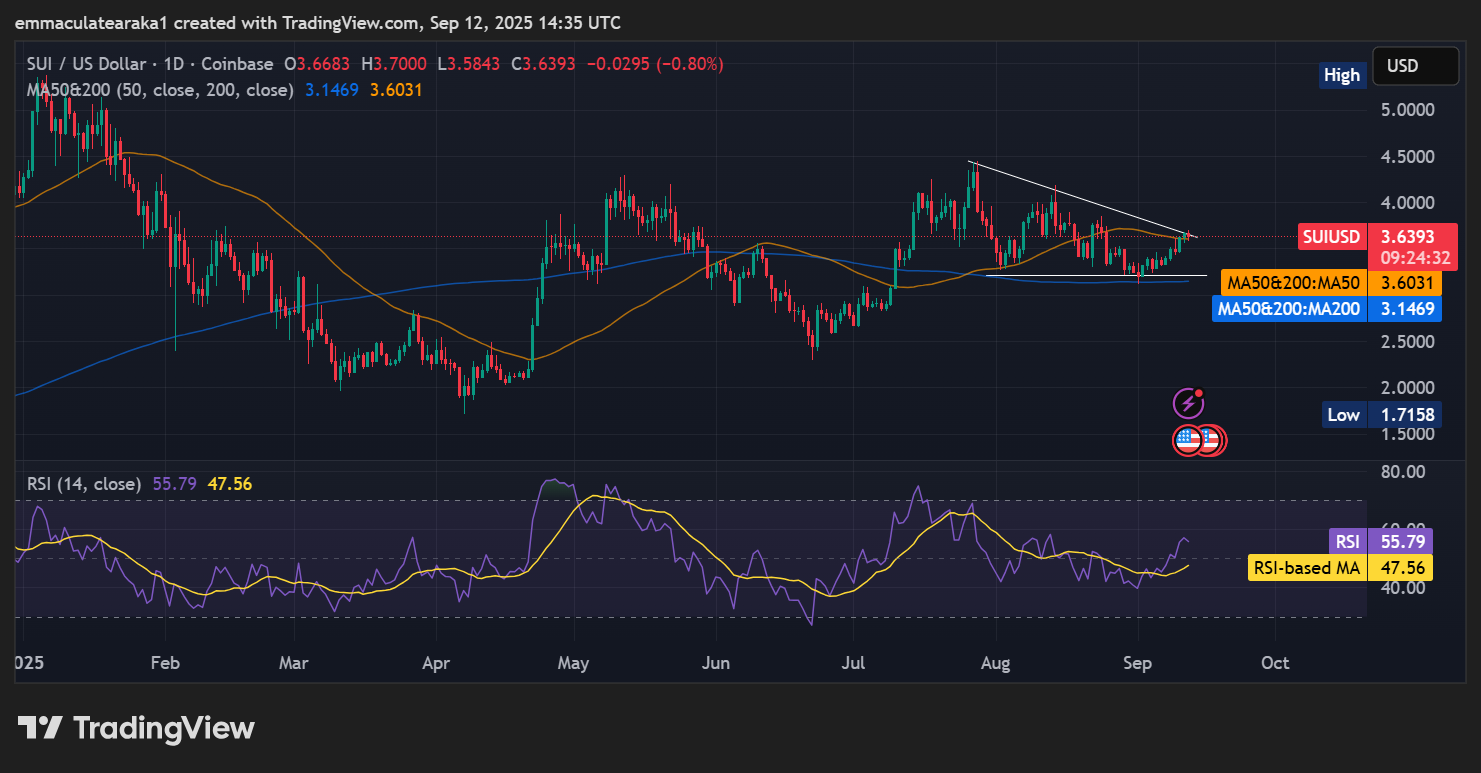
Task: Click the Low price marker label
Action: pos(1342,414)
